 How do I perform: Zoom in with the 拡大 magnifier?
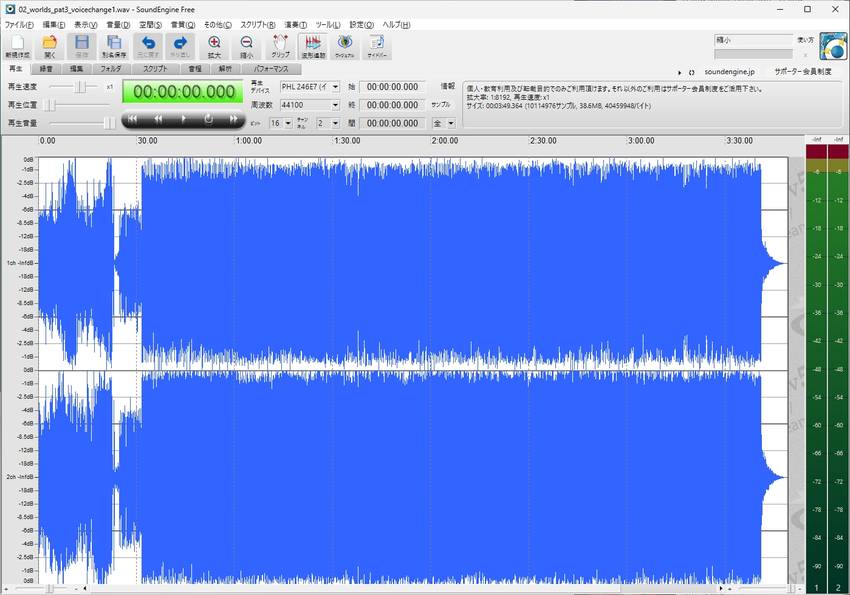[214, 47]
